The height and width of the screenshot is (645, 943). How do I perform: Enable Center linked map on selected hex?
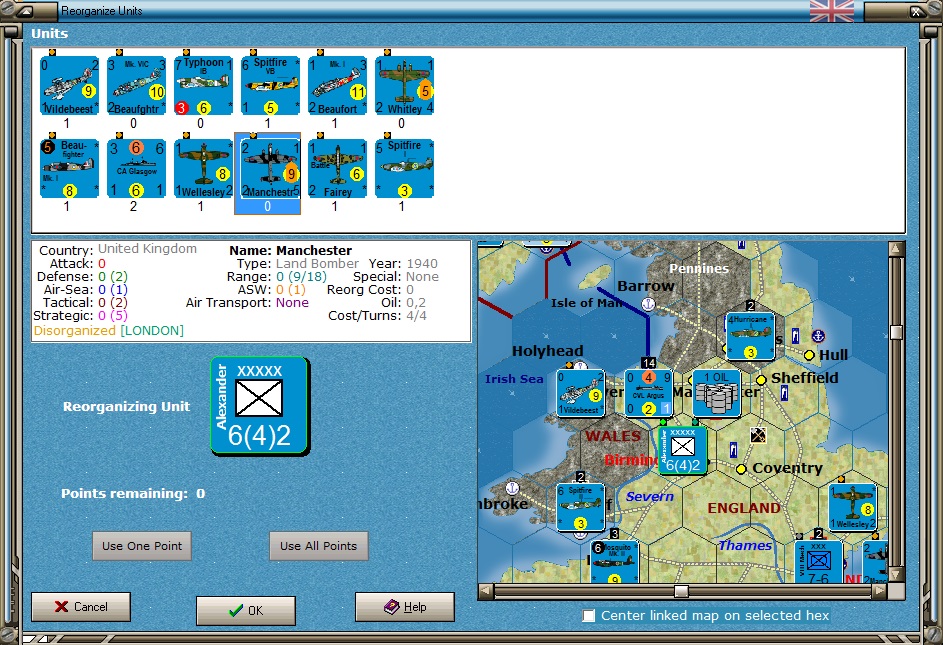click(x=589, y=616)
